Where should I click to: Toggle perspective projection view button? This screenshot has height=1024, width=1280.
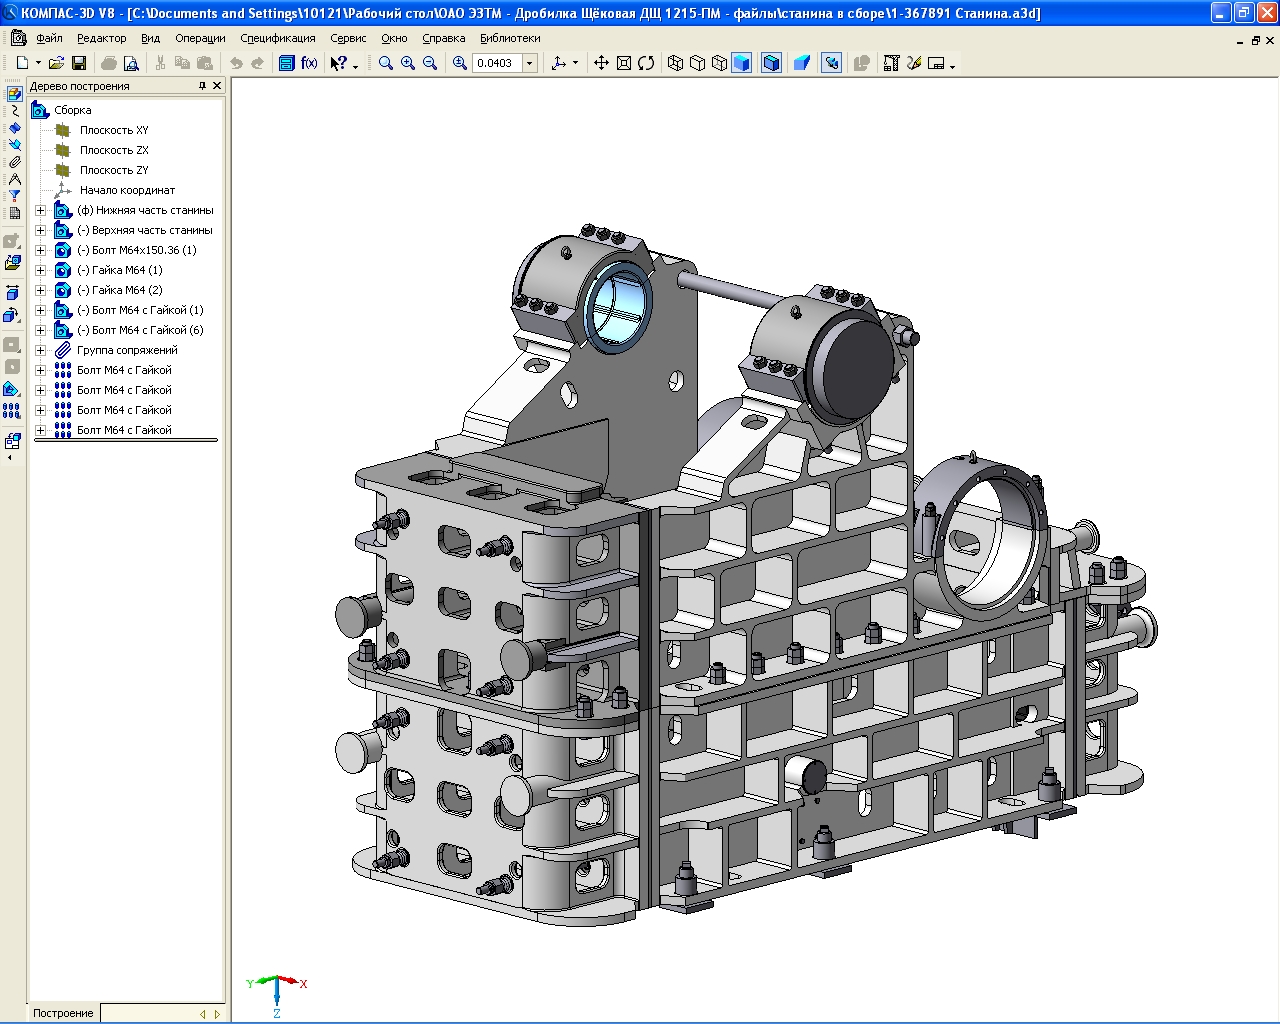coord(801,63)
